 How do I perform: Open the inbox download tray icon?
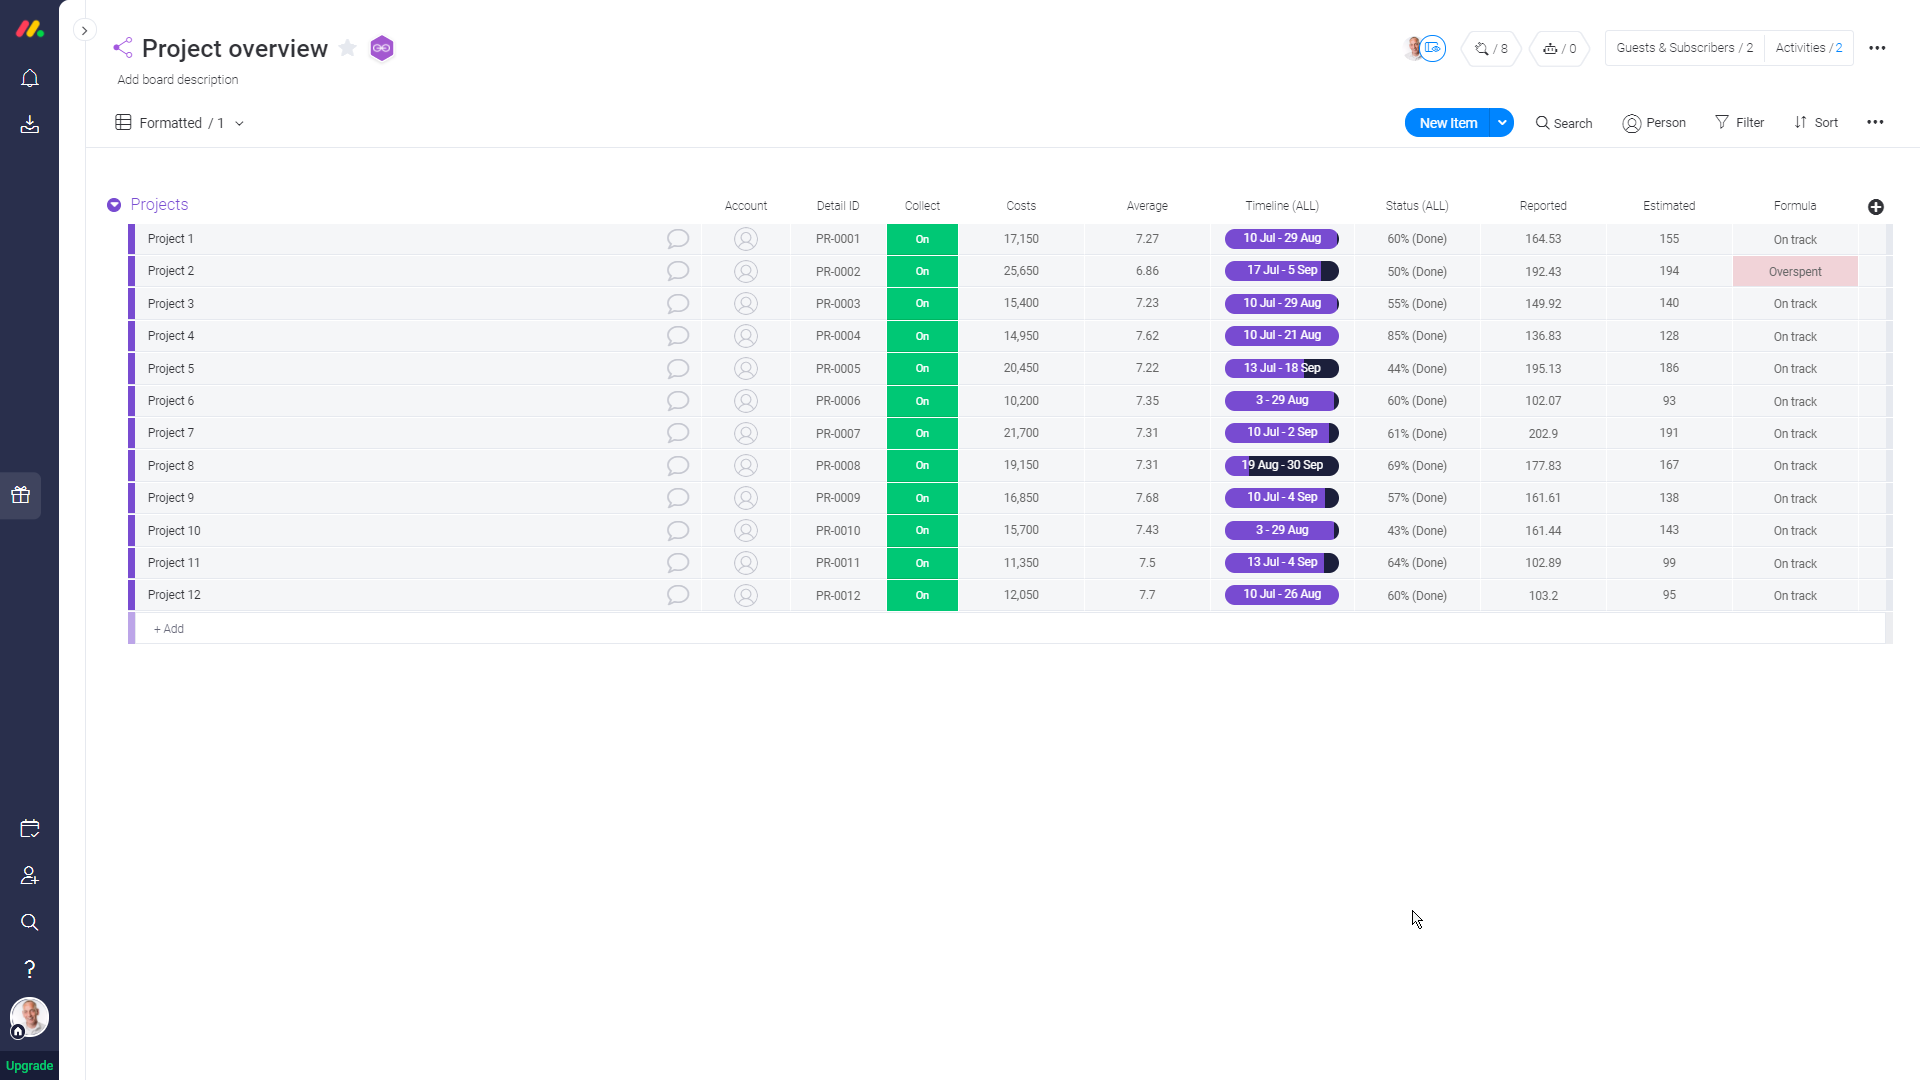tap(30, 125)
